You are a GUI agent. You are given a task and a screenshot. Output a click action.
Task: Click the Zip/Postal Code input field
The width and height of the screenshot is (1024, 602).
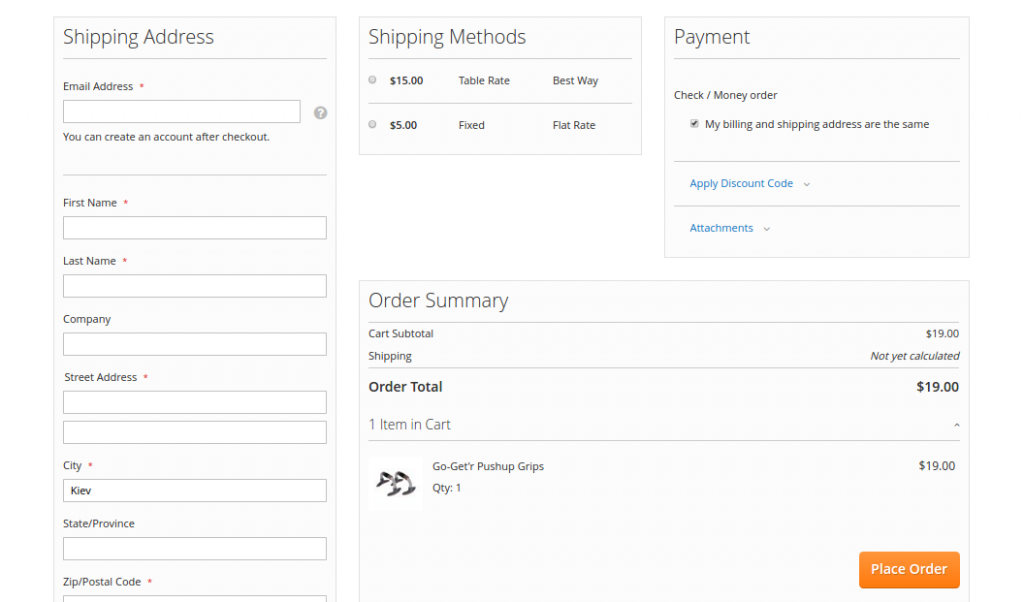194,598
